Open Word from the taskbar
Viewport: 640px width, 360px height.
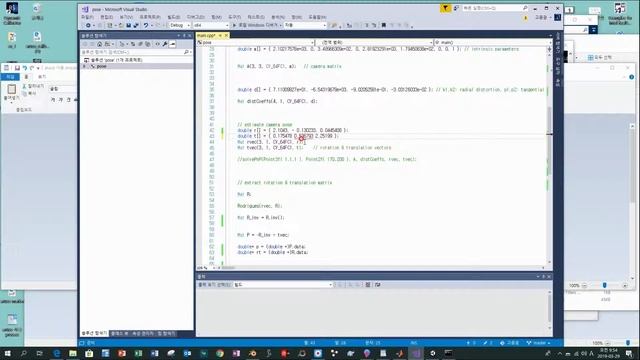pos(154,353)
